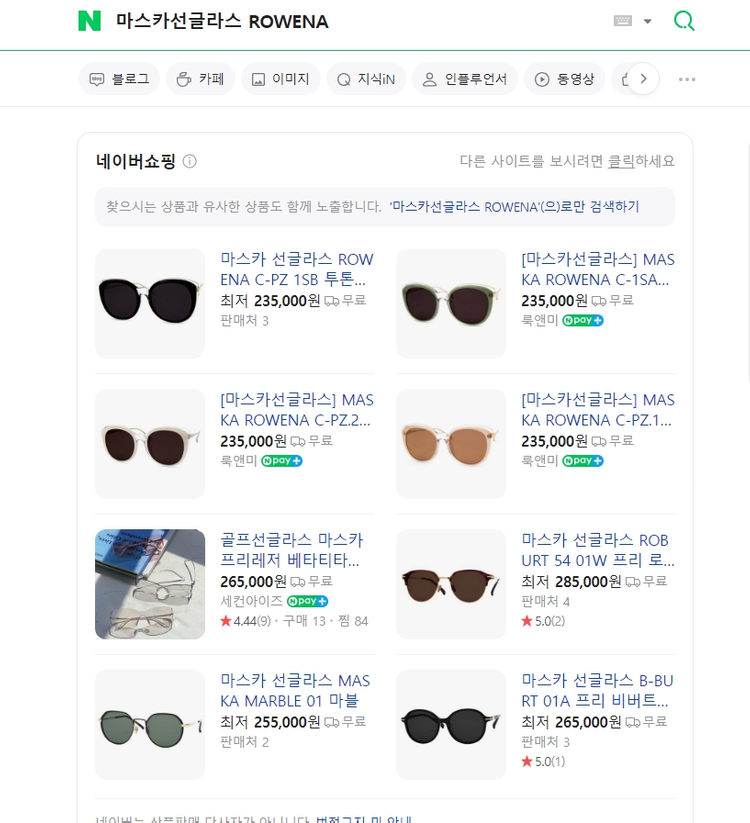The width and height of the screenshot is (750, 823).
Task: Click Npay badge on ROWENA C-PZ.2 listing
Action: click(282, 461)
